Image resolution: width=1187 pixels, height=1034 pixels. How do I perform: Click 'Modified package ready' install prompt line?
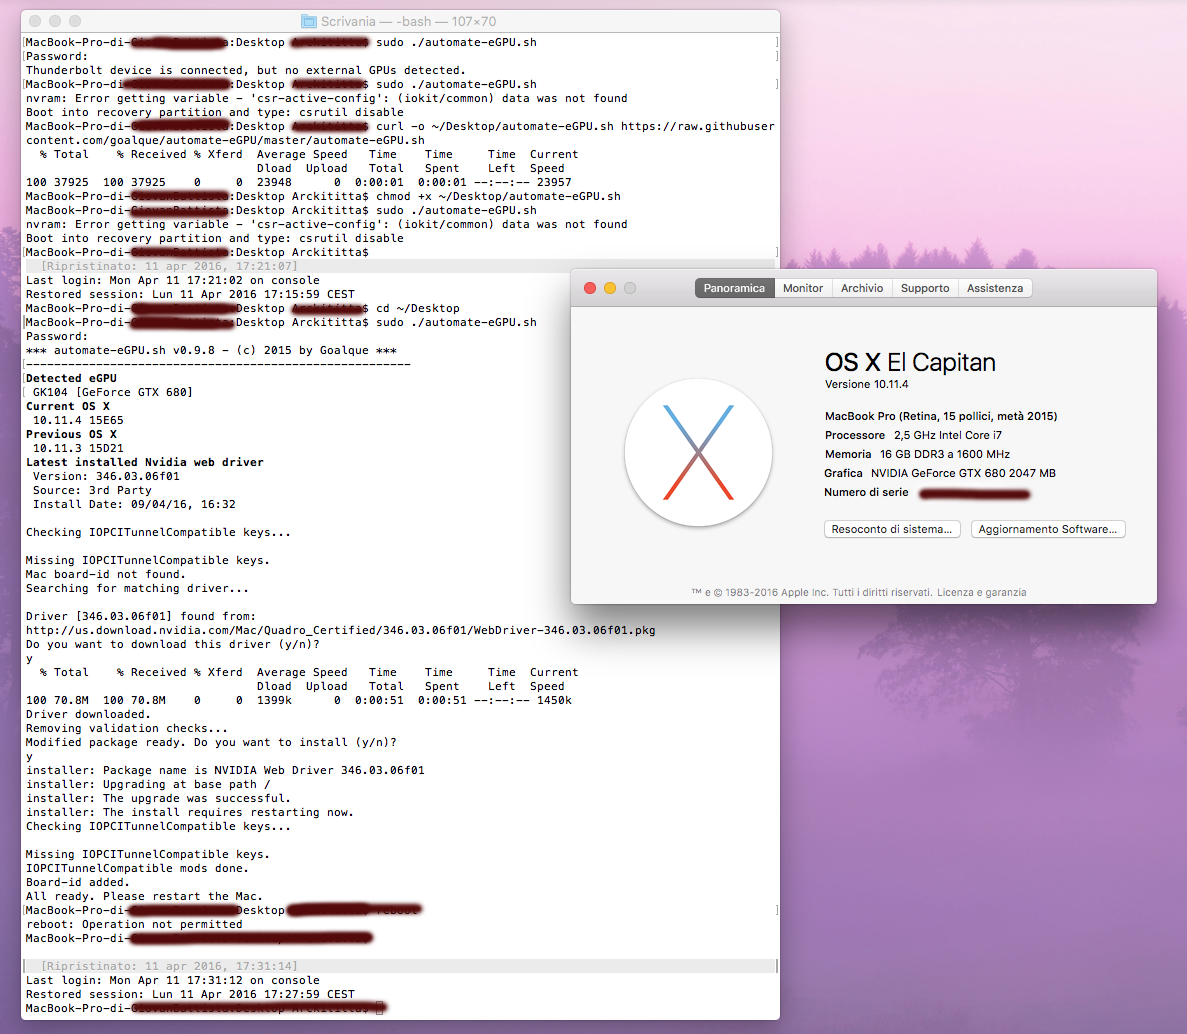point(211,743)
